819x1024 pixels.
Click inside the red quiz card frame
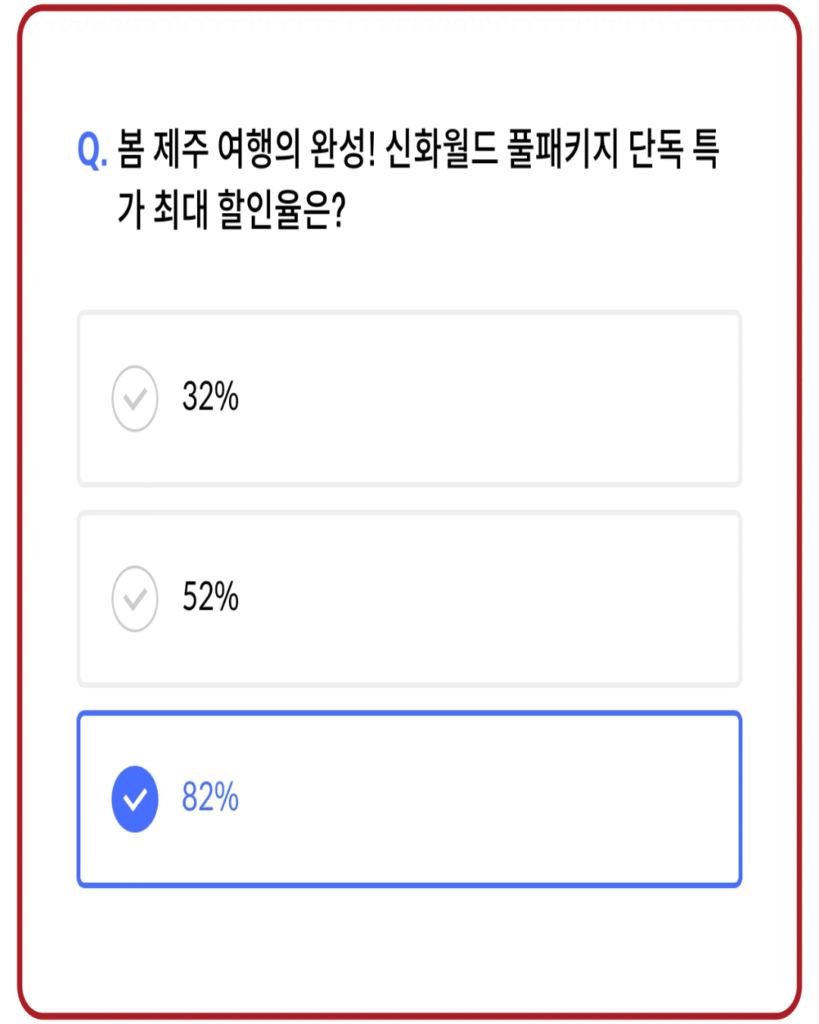tap(410, 950)
